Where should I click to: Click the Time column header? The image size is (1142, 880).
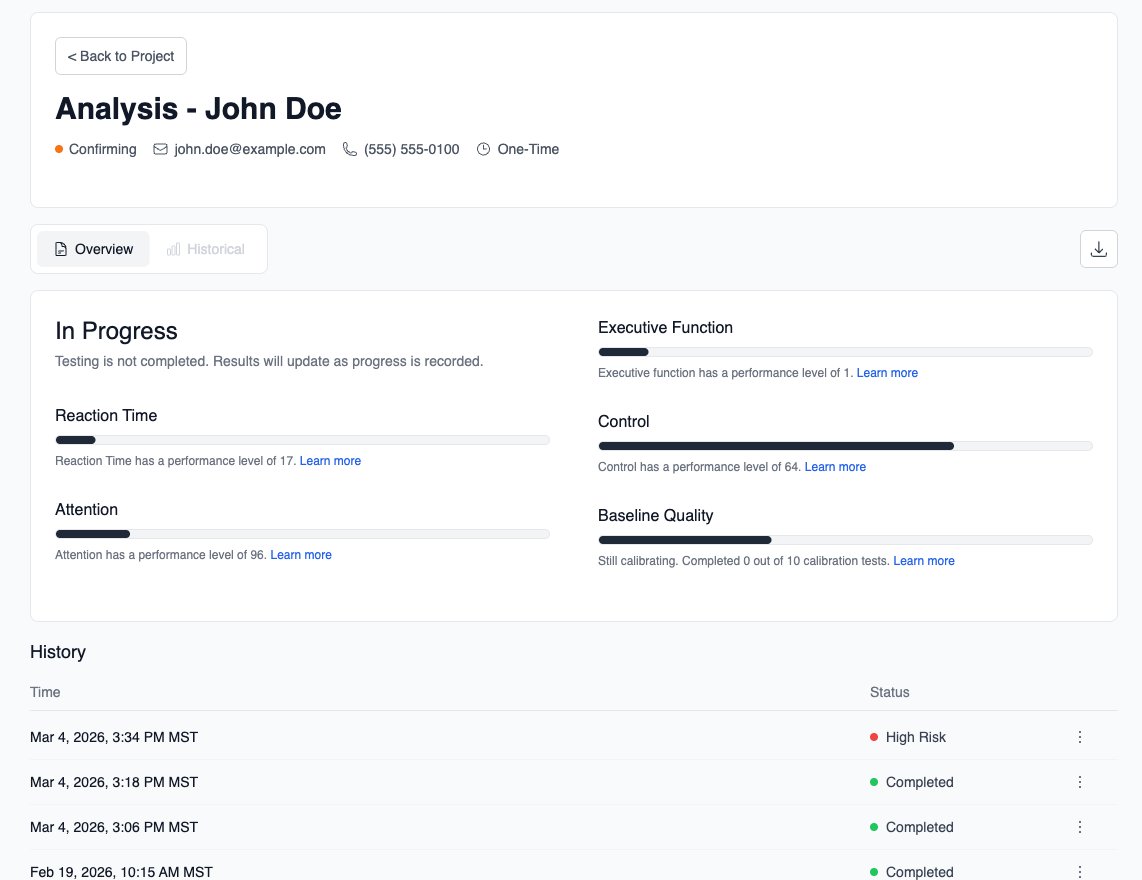pos(45,692)
